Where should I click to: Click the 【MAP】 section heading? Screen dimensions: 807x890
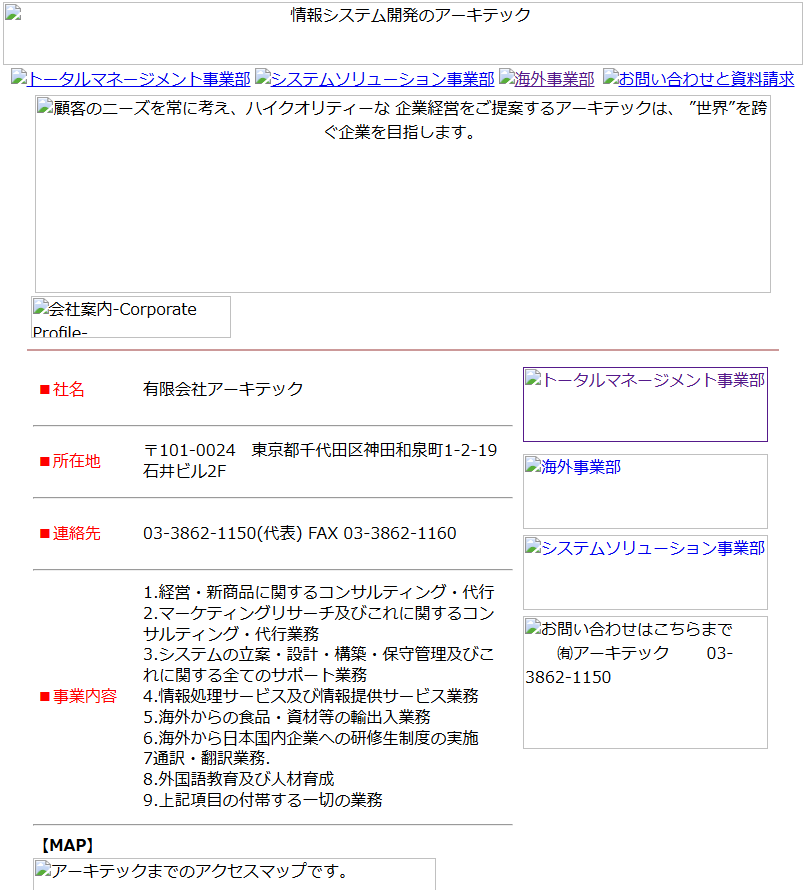[67, 845]
